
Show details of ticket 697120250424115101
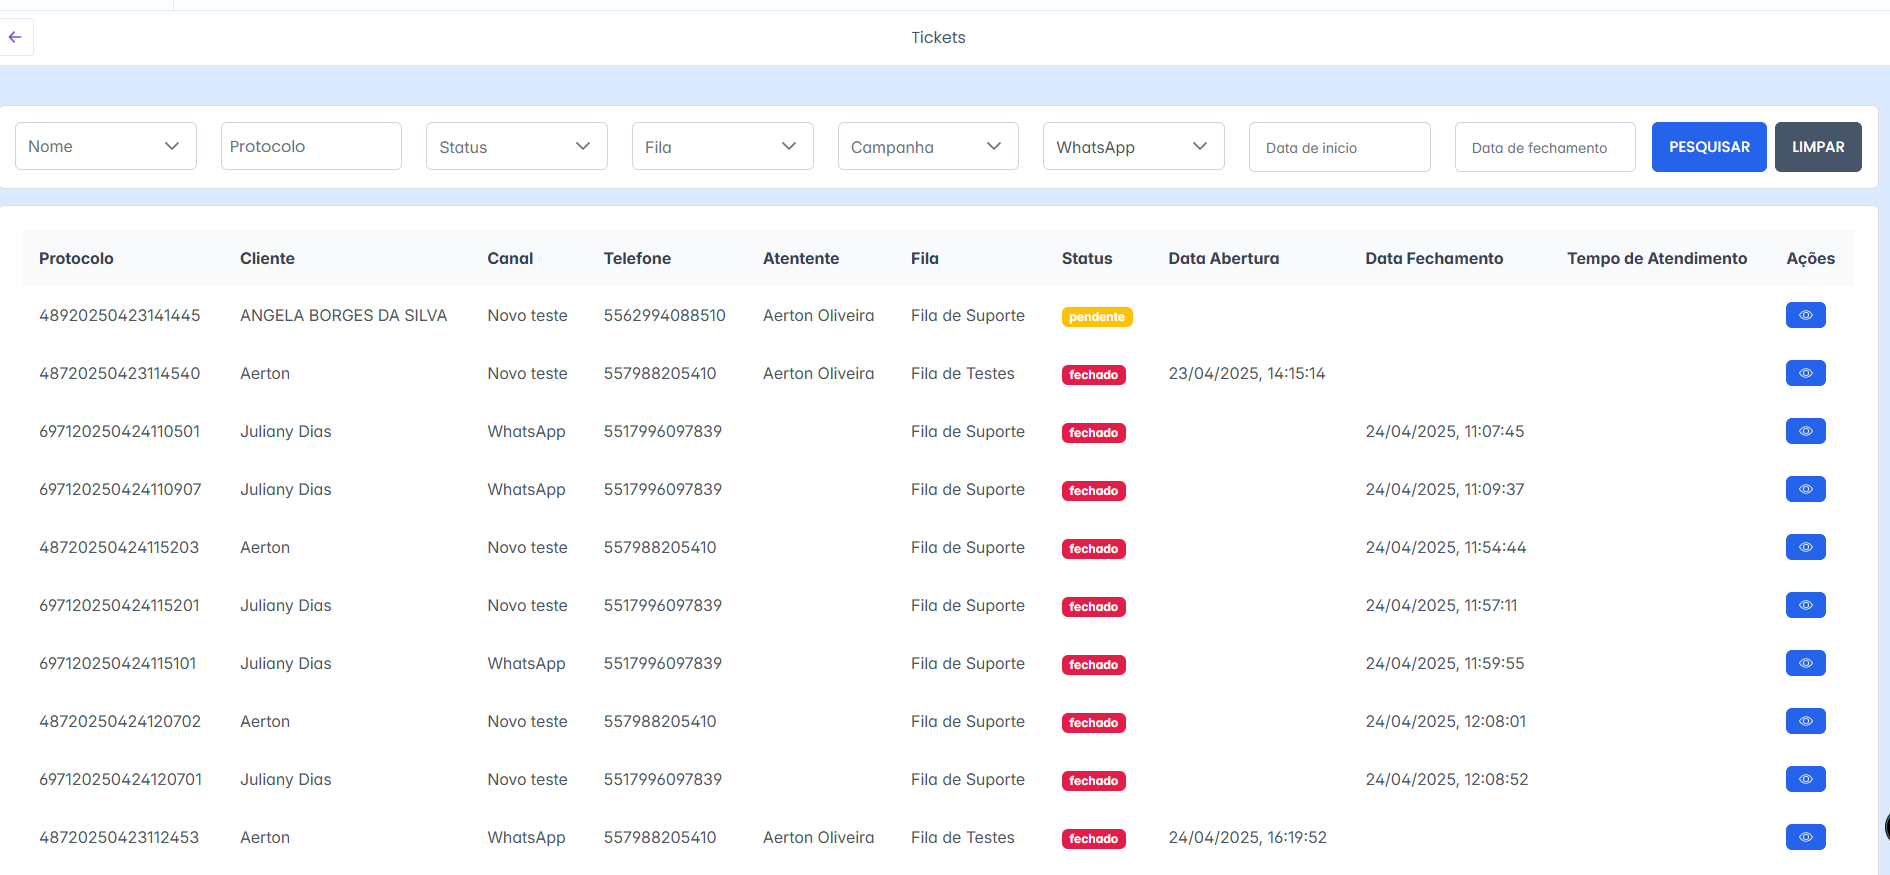pos(1805,663)
